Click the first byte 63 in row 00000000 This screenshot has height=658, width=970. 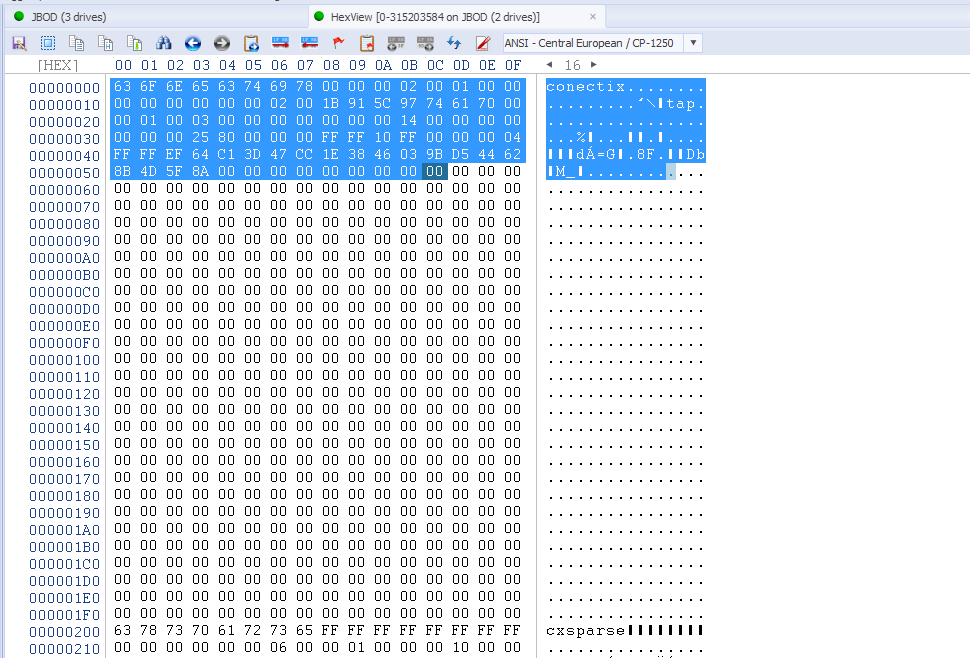pyautogui.click(x=122, y=86)
